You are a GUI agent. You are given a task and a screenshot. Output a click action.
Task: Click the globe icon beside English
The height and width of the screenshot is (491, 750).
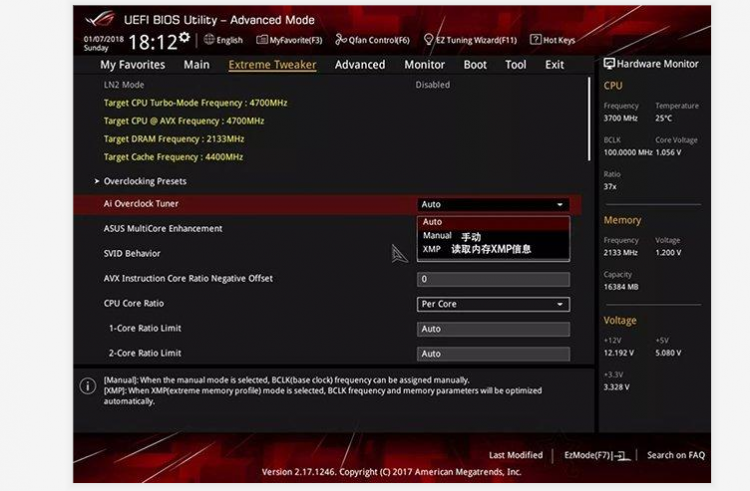click(209, 40)
